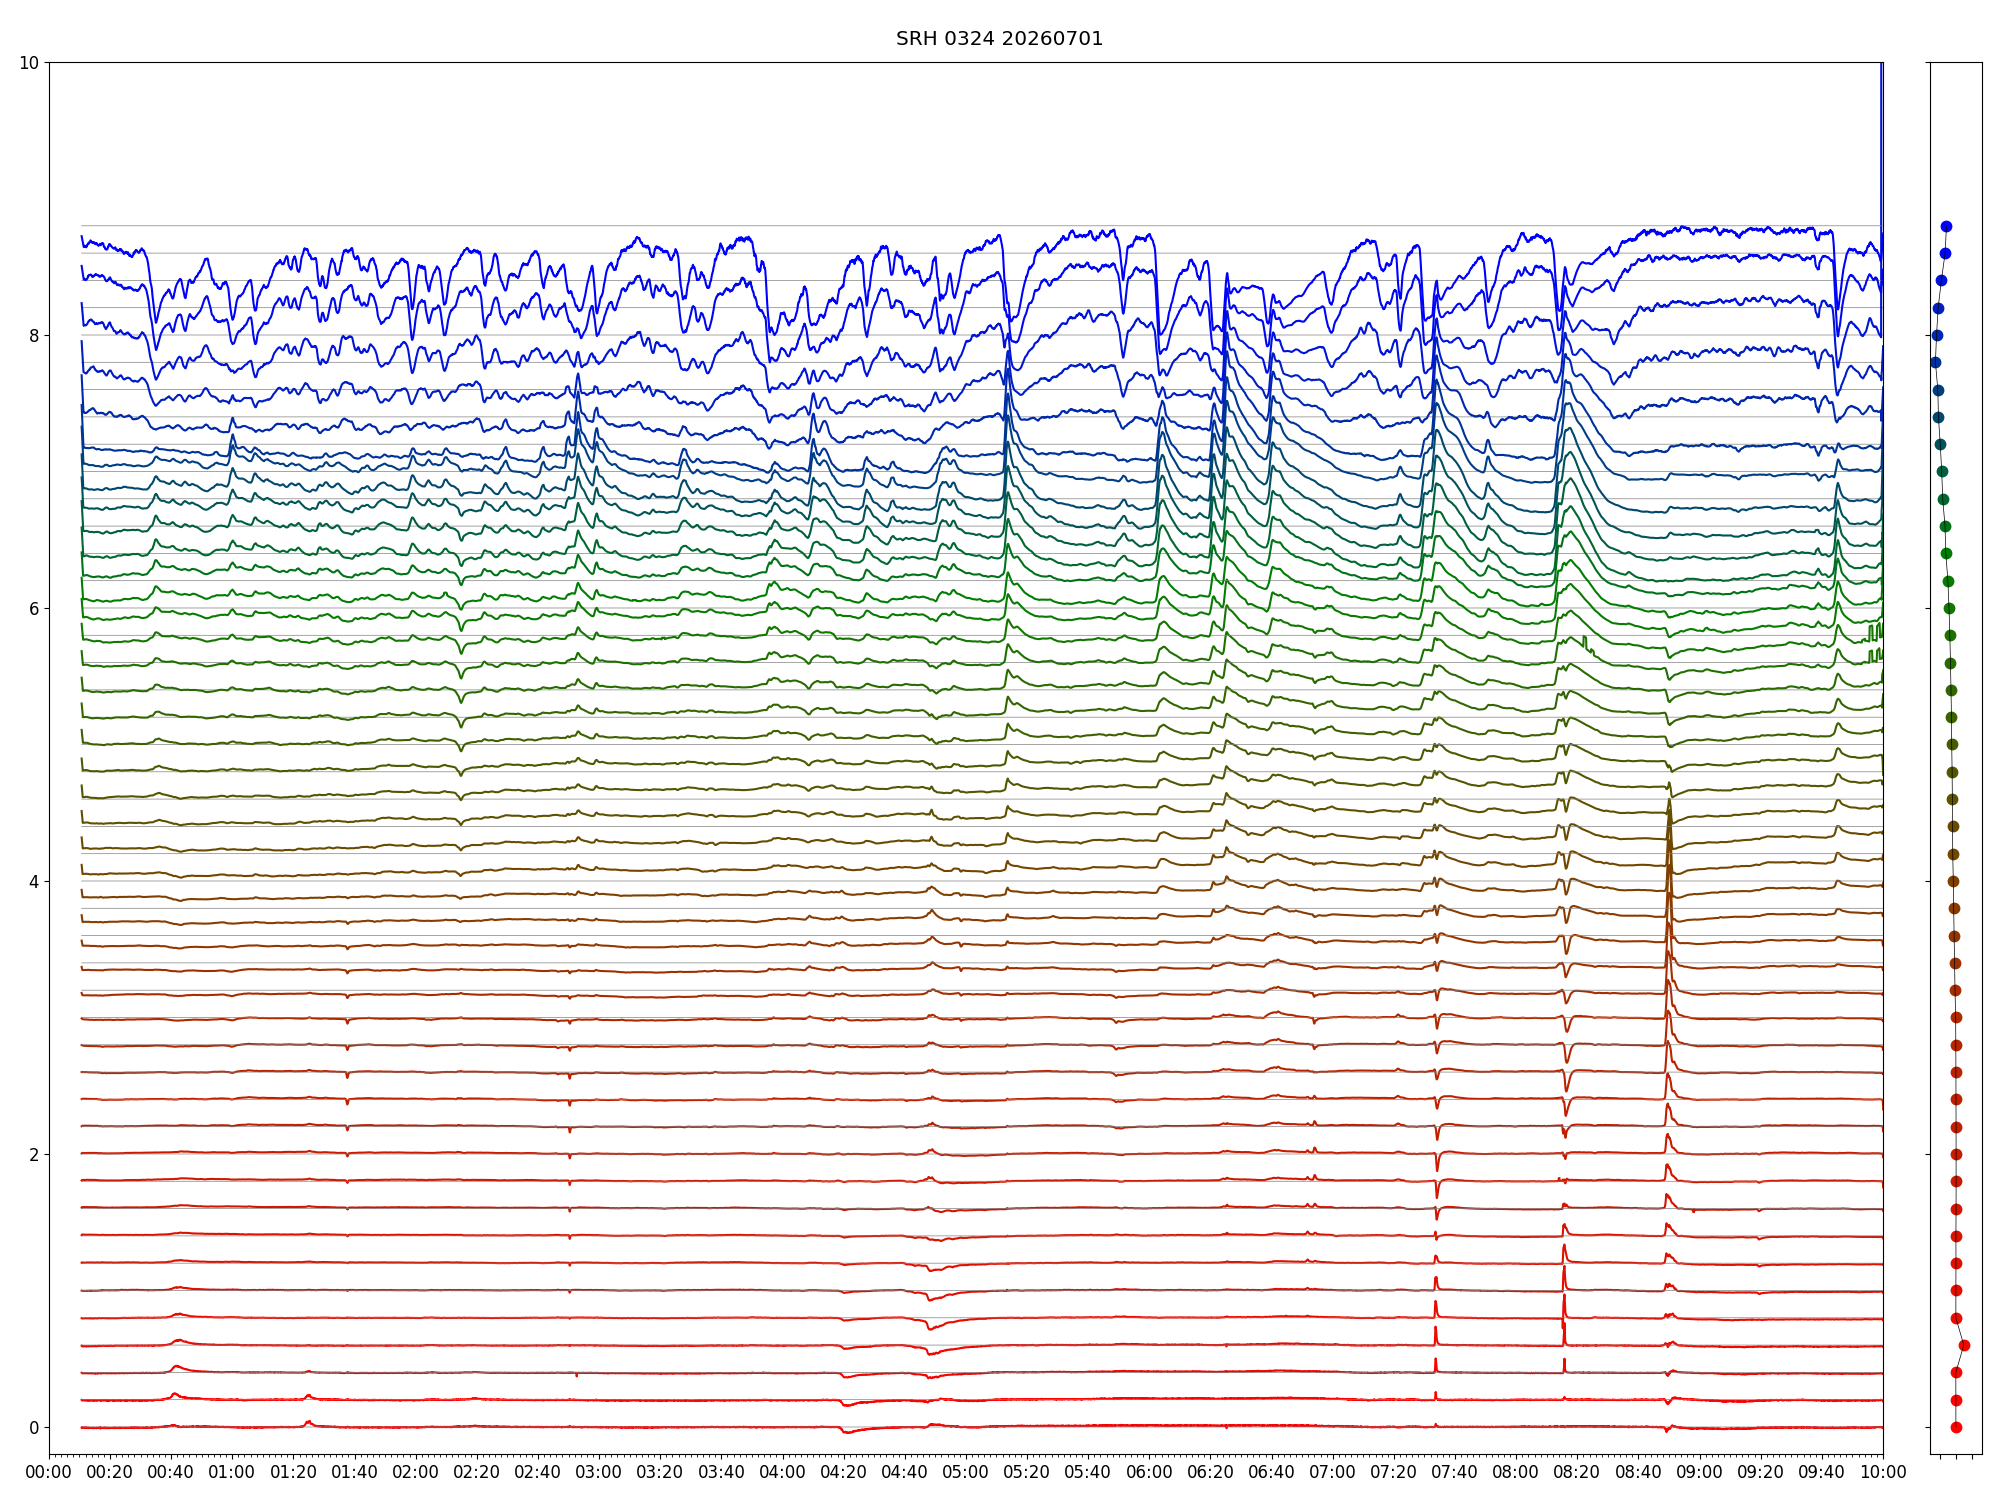The width and height of the screenshot is (2000, 1500).
Task: Click the y-axis tick label "2"
Action: [x=34, y=1155]
